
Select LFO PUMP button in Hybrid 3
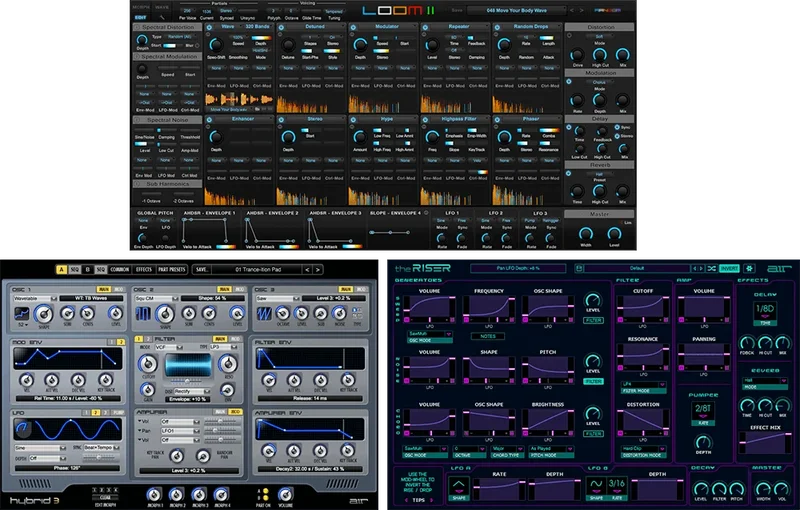click(118, 412)
